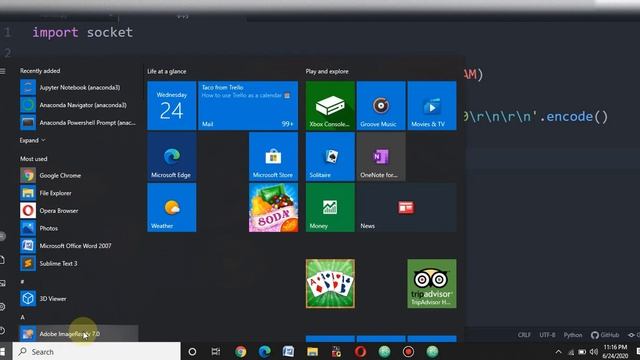Launch the Solitaire tile
Image resolution: width=640 pixels, height=360 pixels.
pos(330,157)
